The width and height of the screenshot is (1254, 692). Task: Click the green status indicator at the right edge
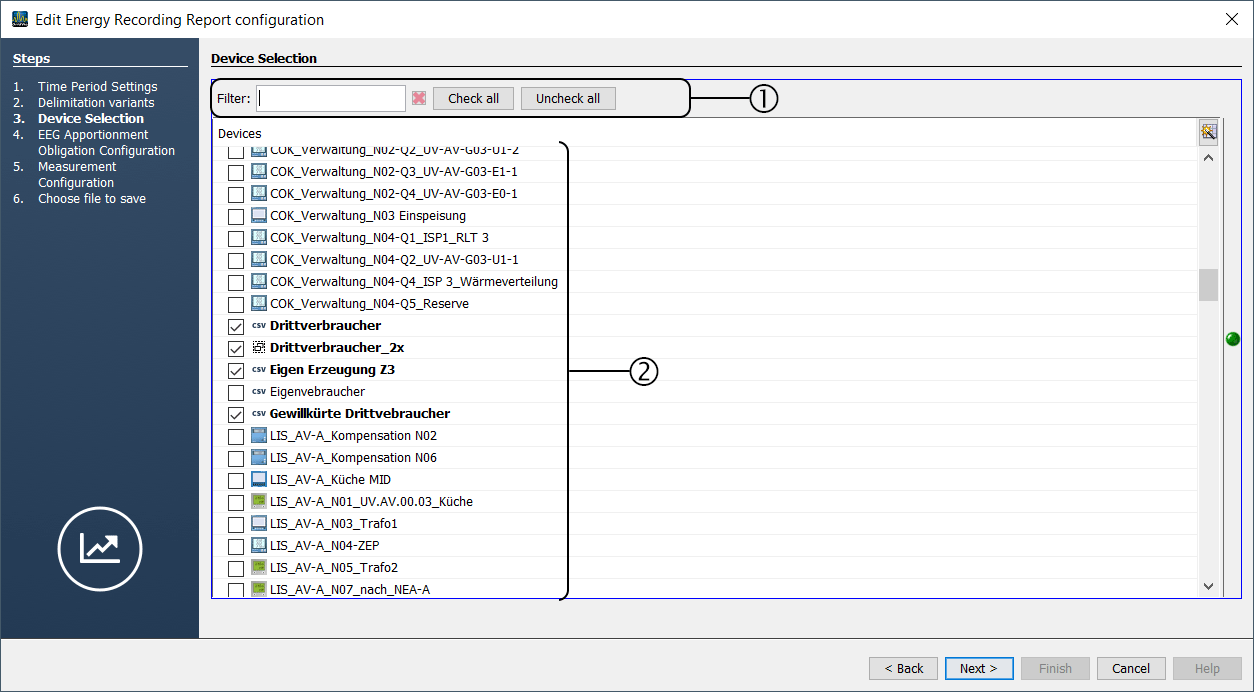(x=1233, y=339)
